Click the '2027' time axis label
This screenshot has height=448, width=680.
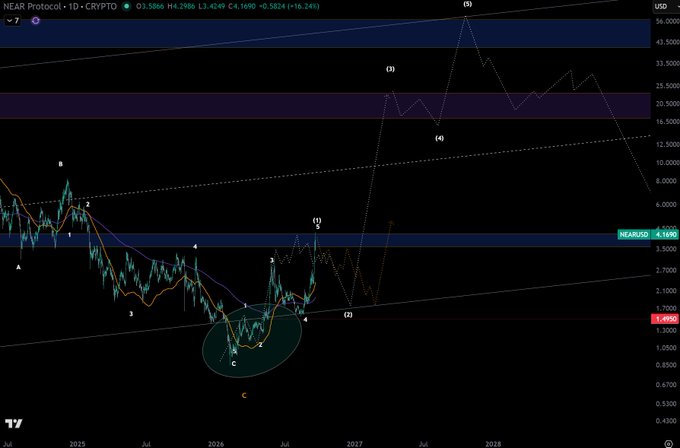(354, 444)
